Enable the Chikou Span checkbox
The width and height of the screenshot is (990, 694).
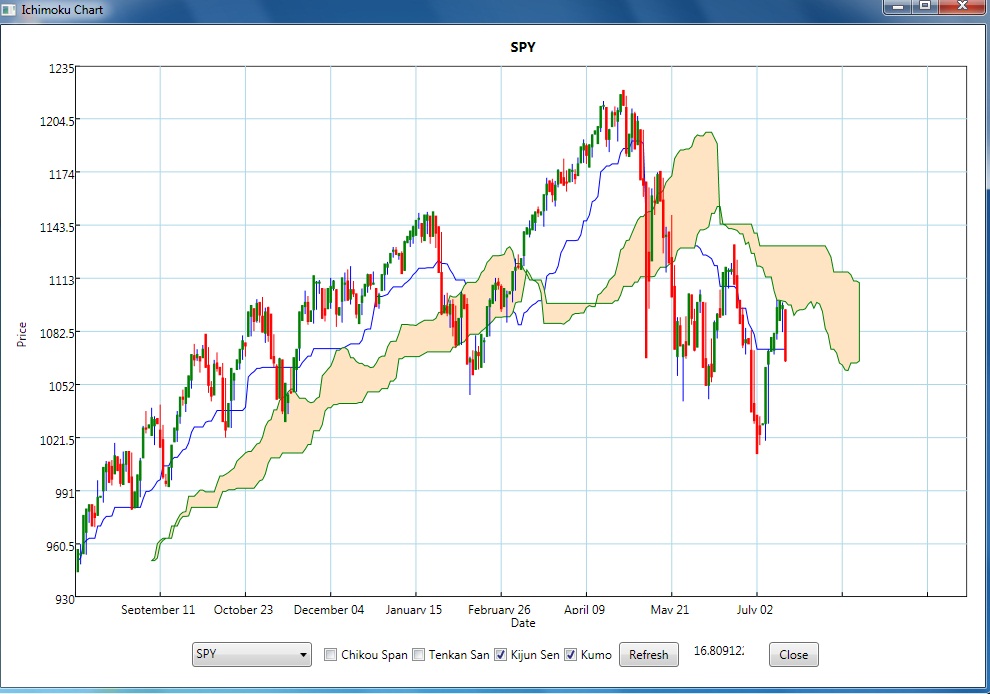tap(331, 655)
